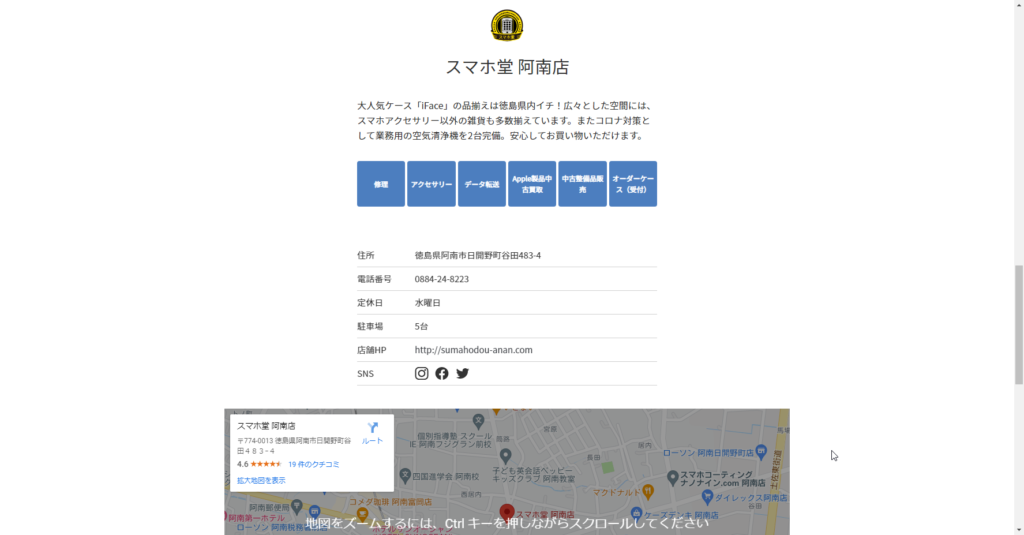The image size is (1024, 535).
Task: Click the 中古整備品販売 button
Action: pyautogui.click(x=583, y=184)
